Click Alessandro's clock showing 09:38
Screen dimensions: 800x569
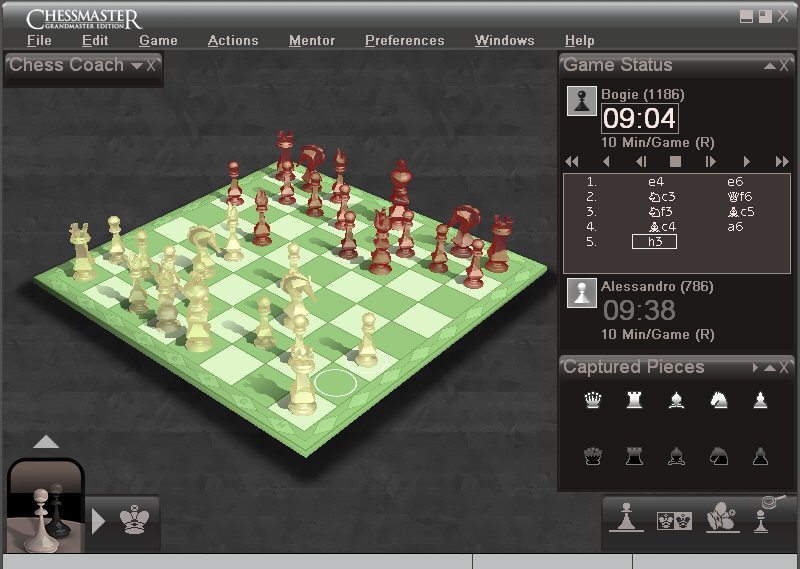639,310
